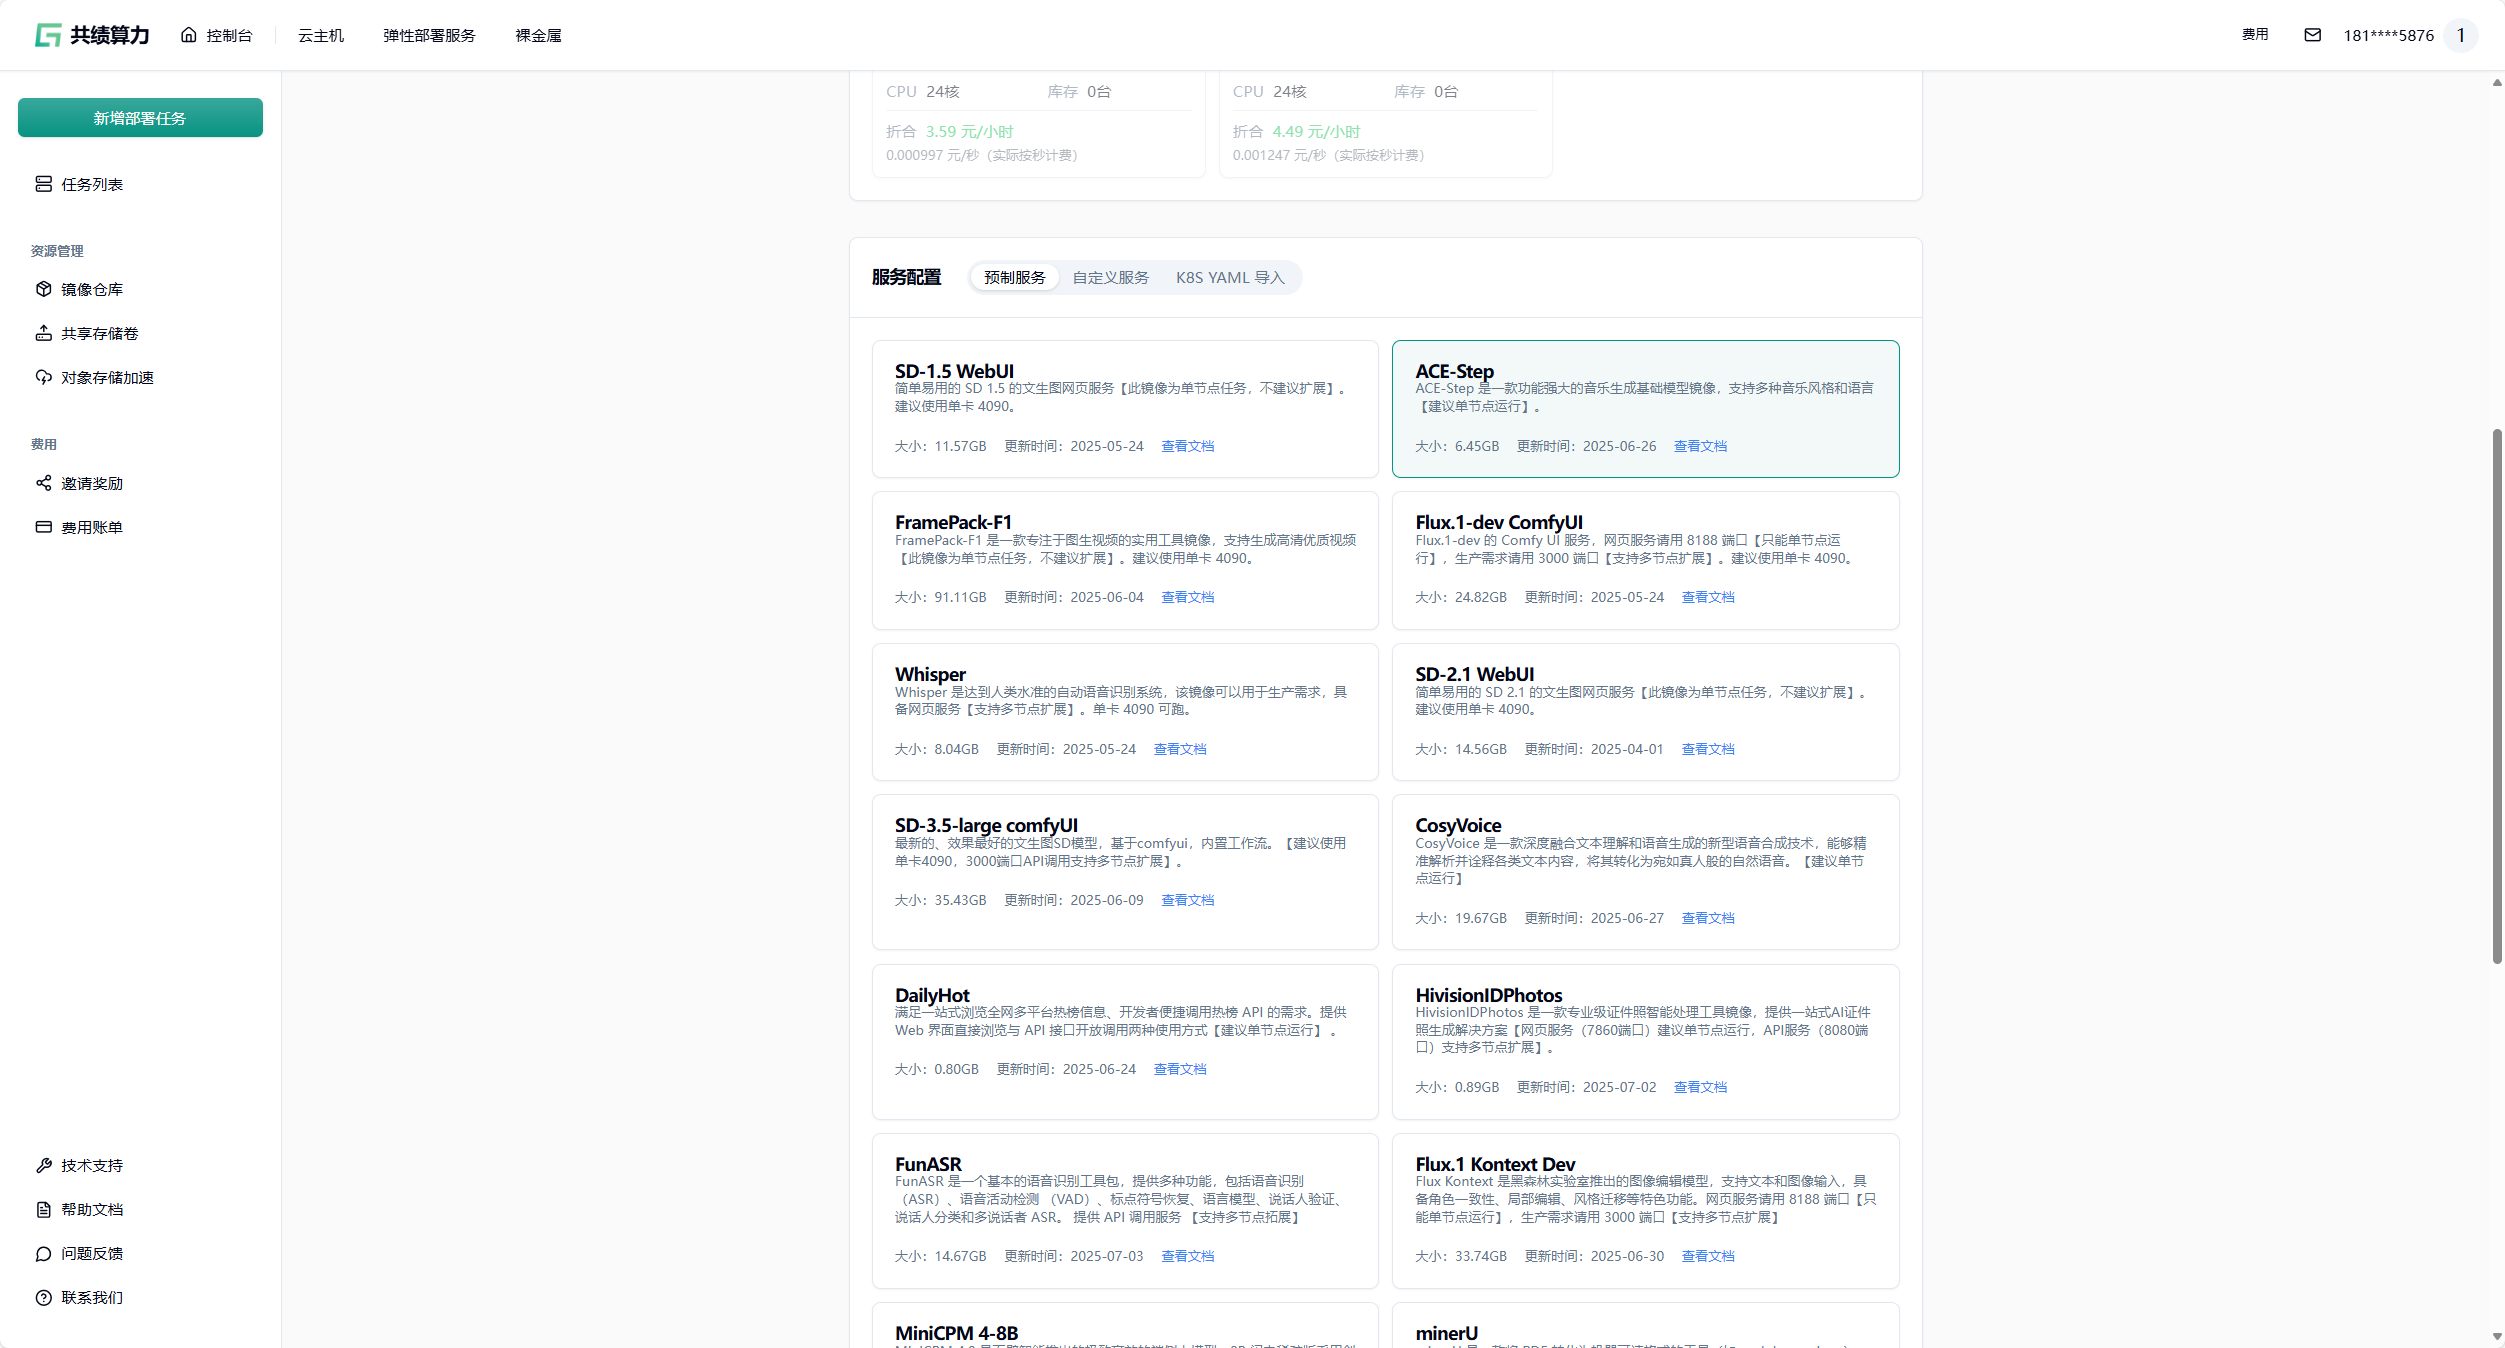Click the 共享存储卷 storage icon
The height and width of the screenshot is (1348, 2505).
pos(43,333)
